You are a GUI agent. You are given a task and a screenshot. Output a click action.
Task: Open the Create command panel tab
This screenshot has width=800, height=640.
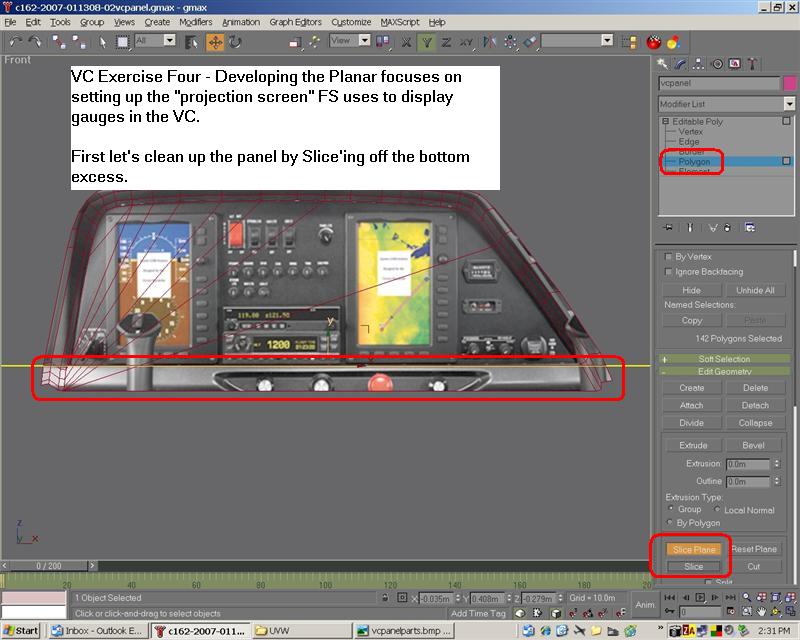662,64
